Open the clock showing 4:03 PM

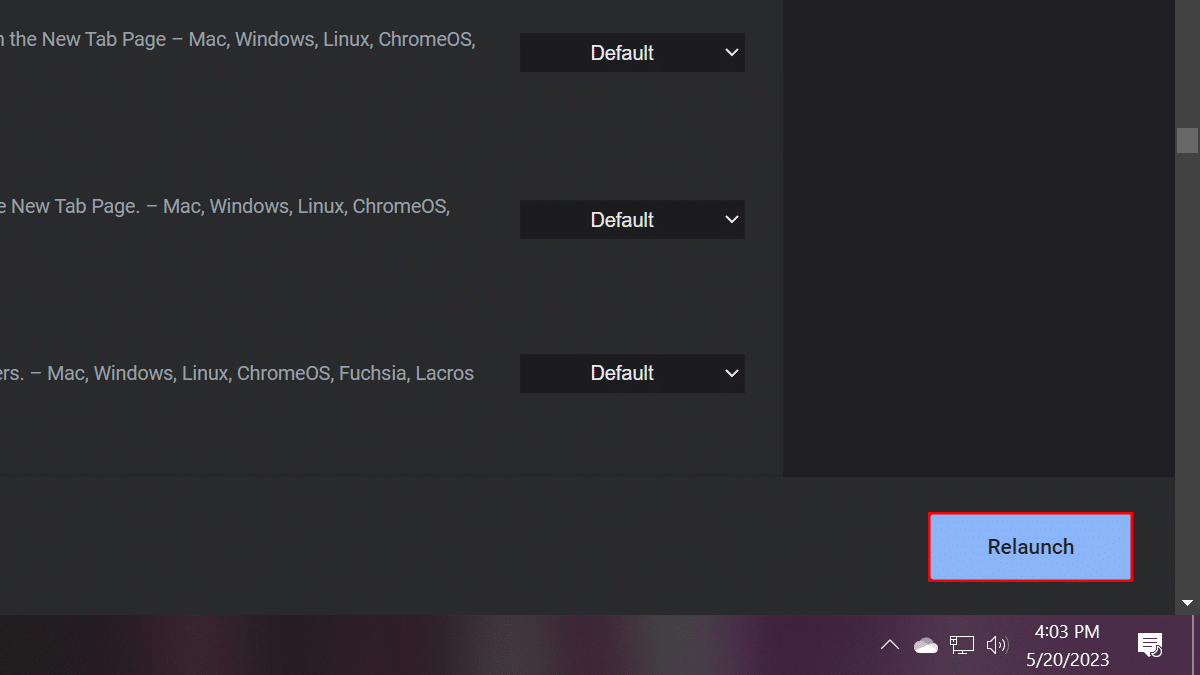click(1067, 632)
